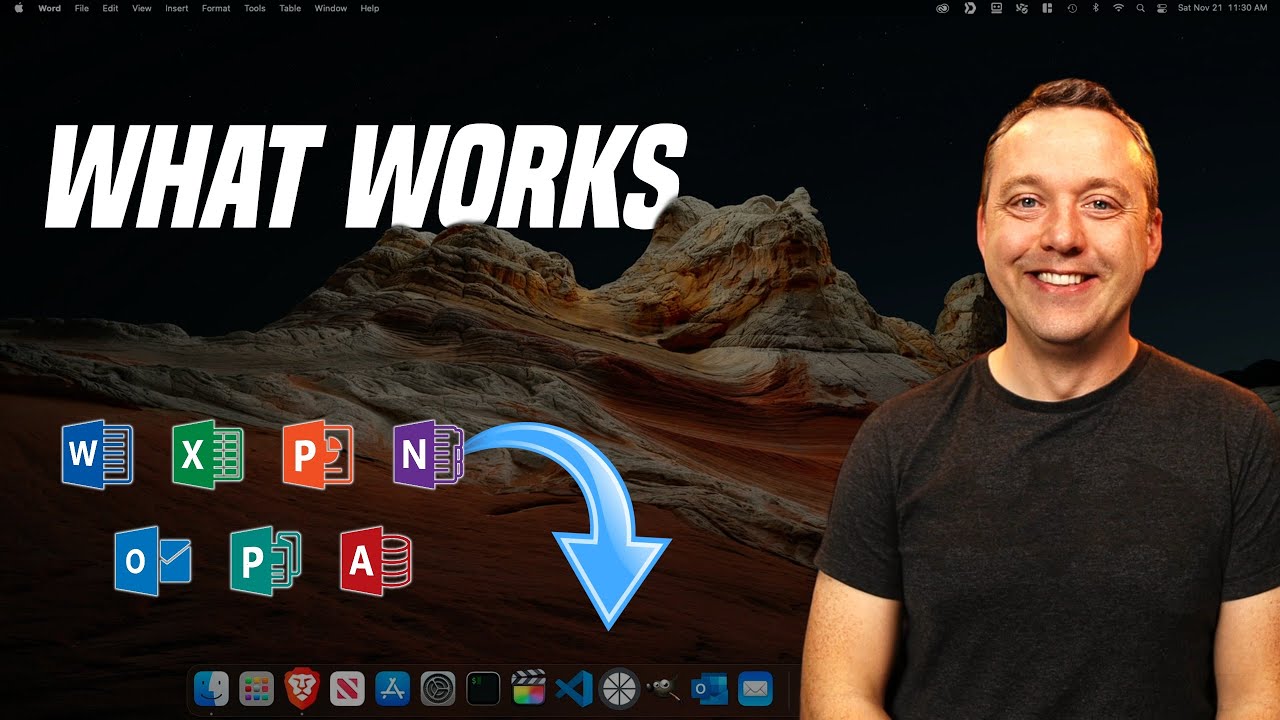Open the Word application menu
Viewport: 1280px width, 720px height.
coord(49,8)
